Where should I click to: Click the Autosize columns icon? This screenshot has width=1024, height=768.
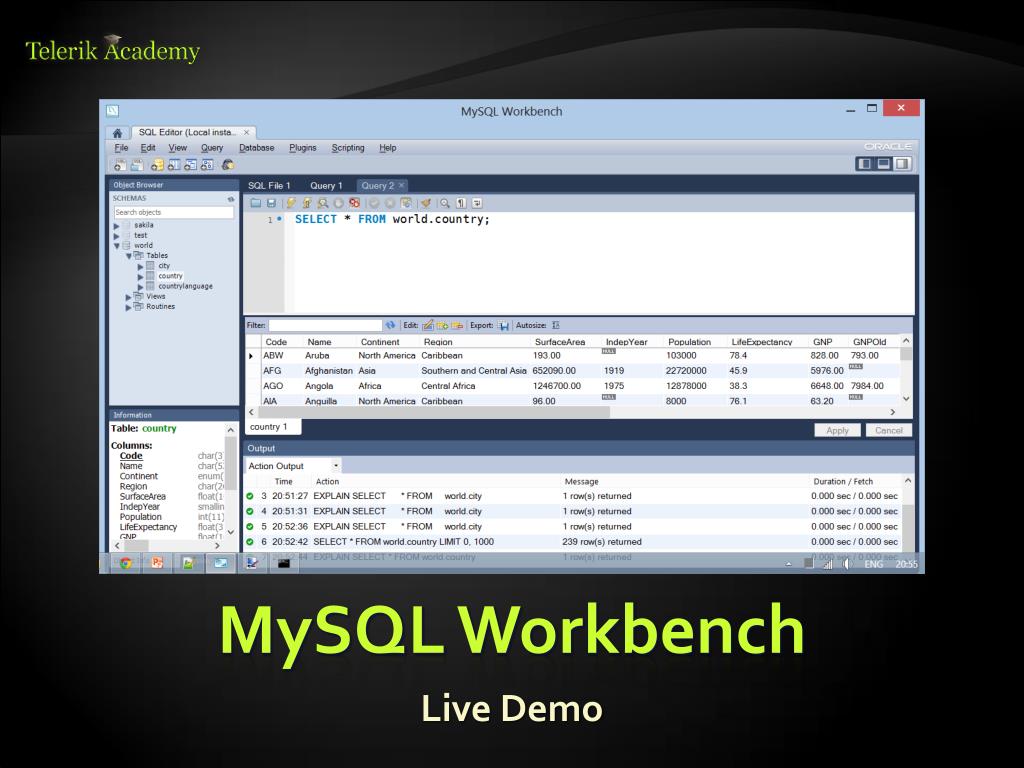pos(556,325)
